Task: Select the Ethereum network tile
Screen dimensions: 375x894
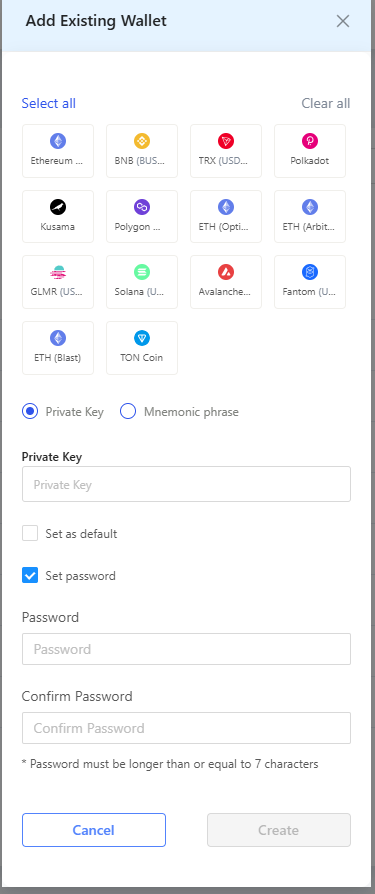Action: pos(58,151)
